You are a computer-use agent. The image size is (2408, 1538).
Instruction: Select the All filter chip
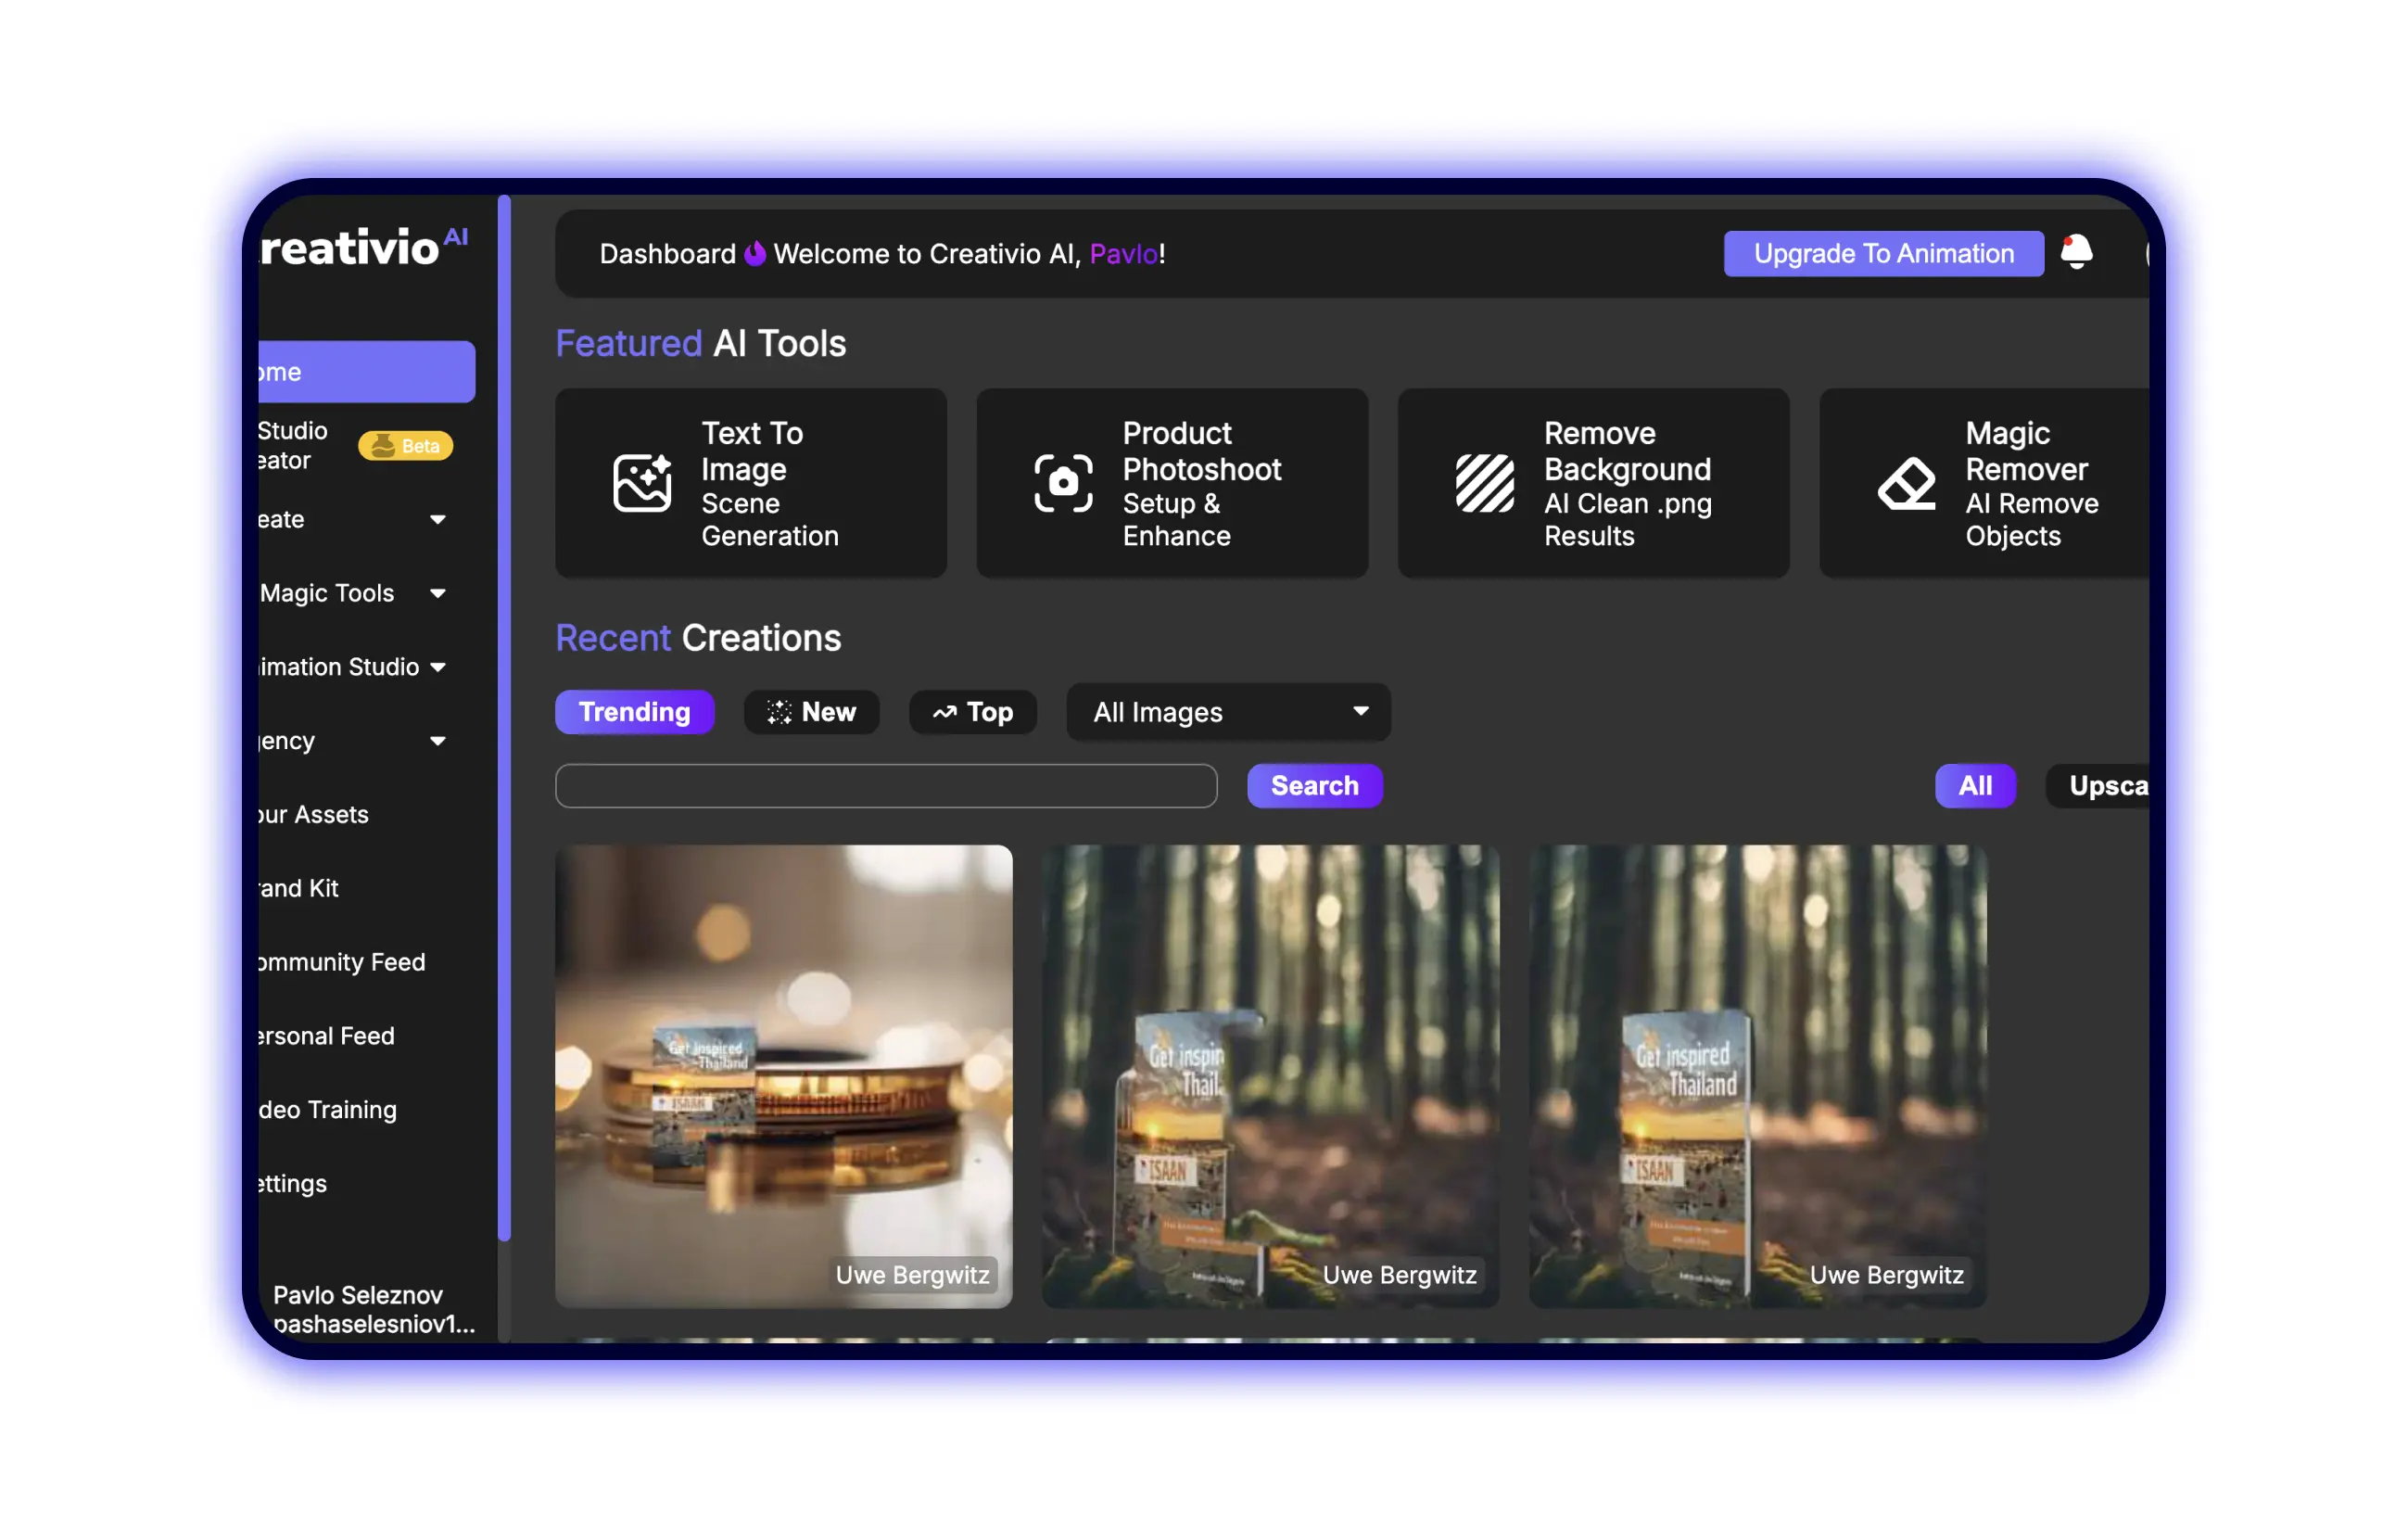point(1975,786)
